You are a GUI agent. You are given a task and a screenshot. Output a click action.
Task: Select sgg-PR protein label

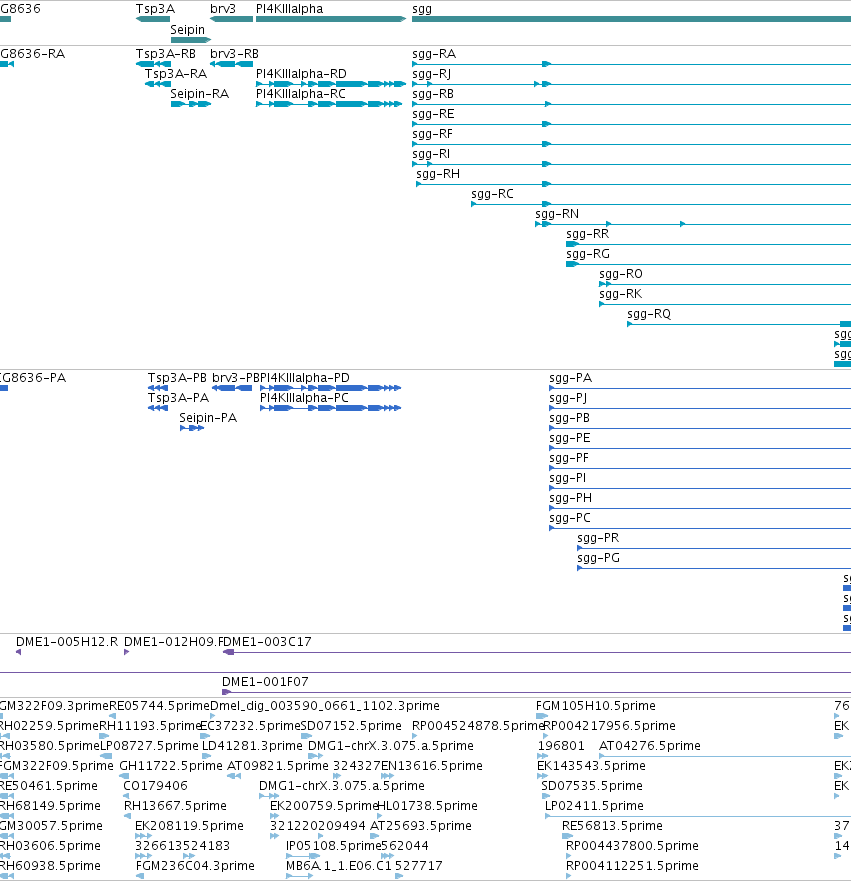coord(598,538)
